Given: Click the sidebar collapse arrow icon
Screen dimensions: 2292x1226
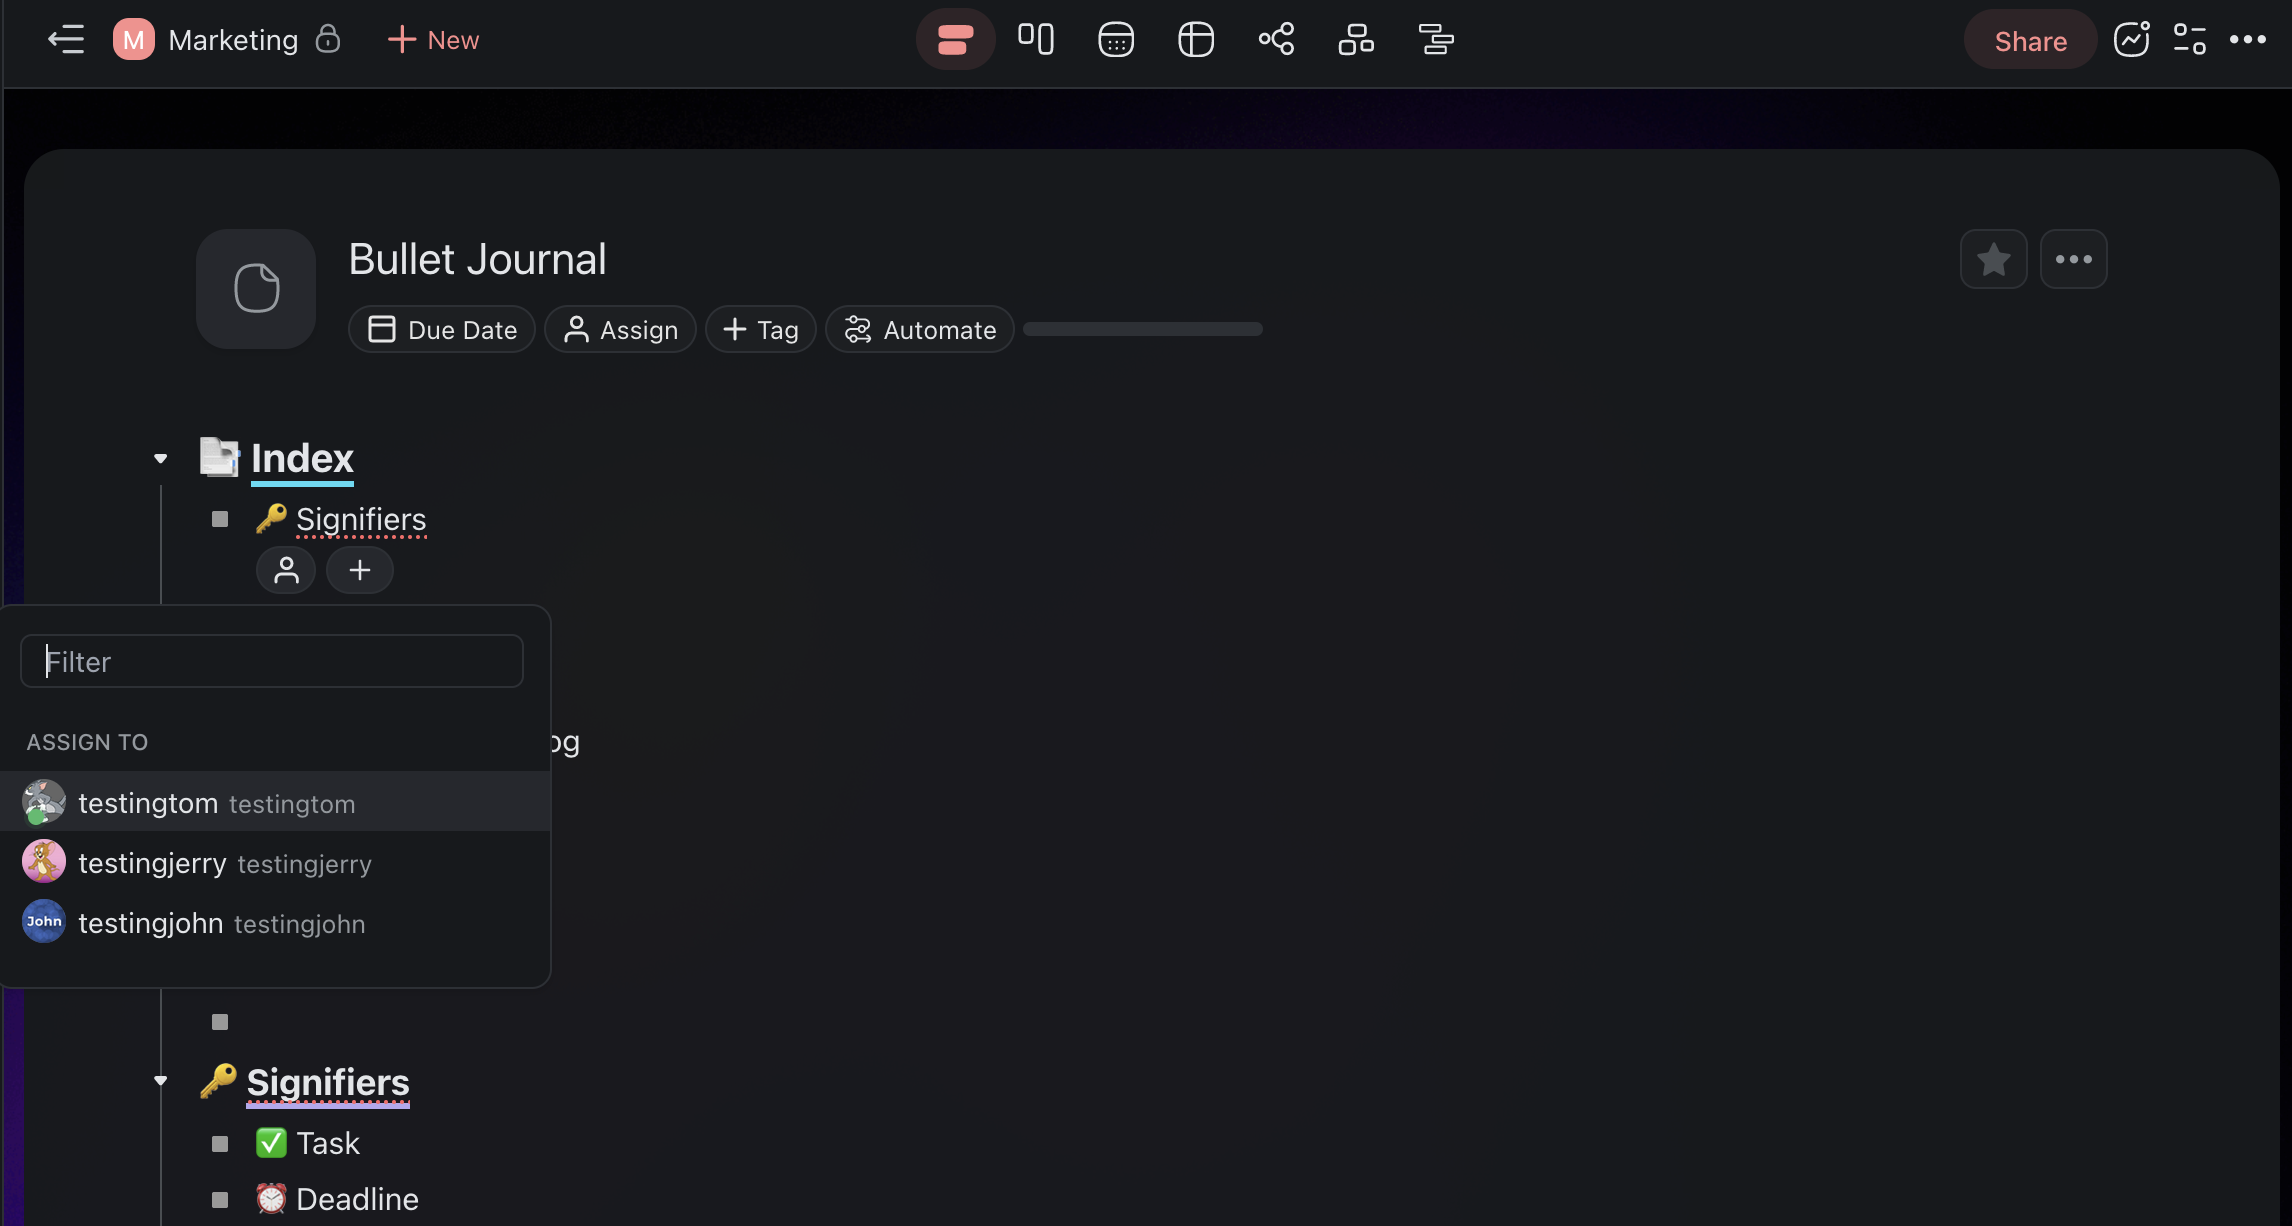Looking at the screenshot, I should click(x=66, y=40).
